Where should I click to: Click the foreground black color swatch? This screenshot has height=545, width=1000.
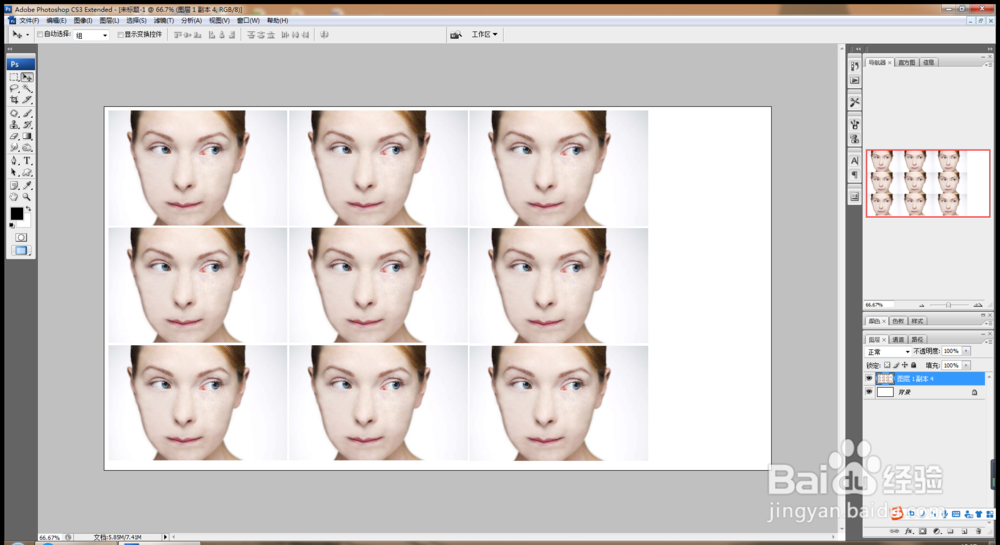pyautogui.click(x=17, y=213)
